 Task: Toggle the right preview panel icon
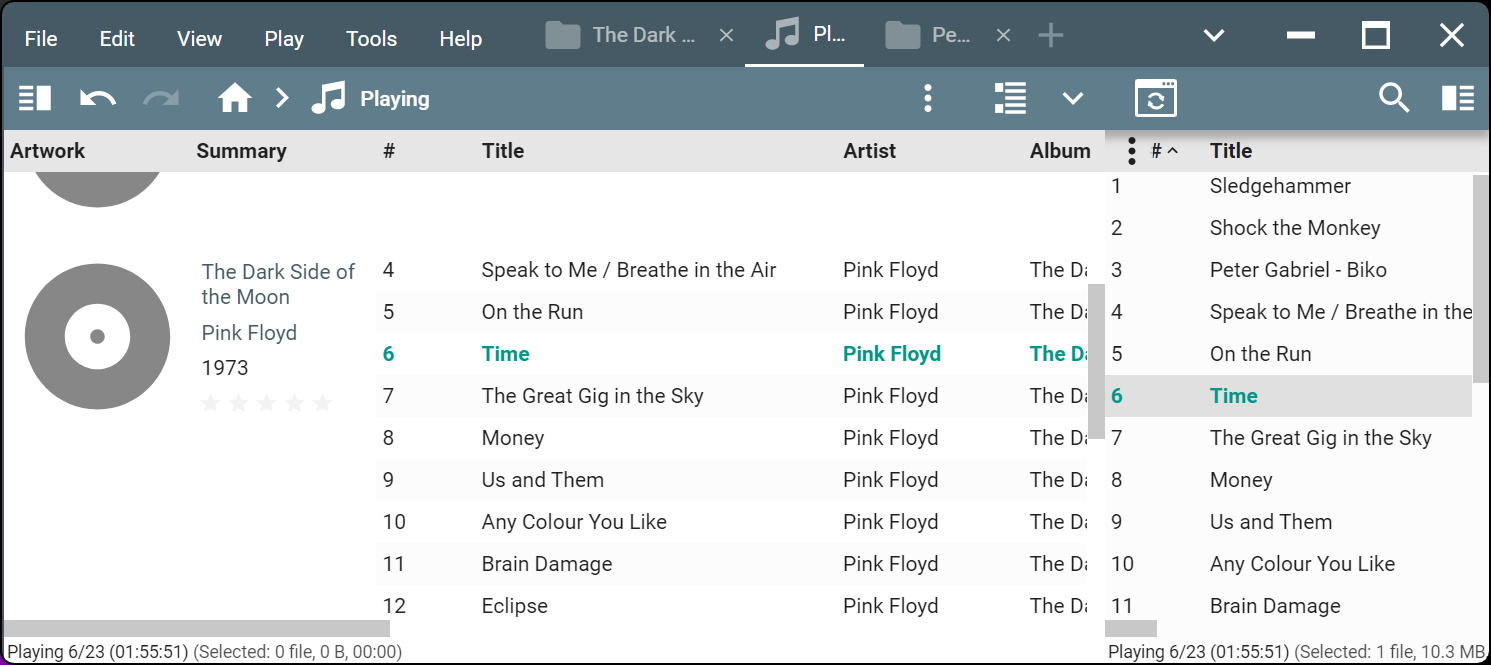click(1457, 98)
